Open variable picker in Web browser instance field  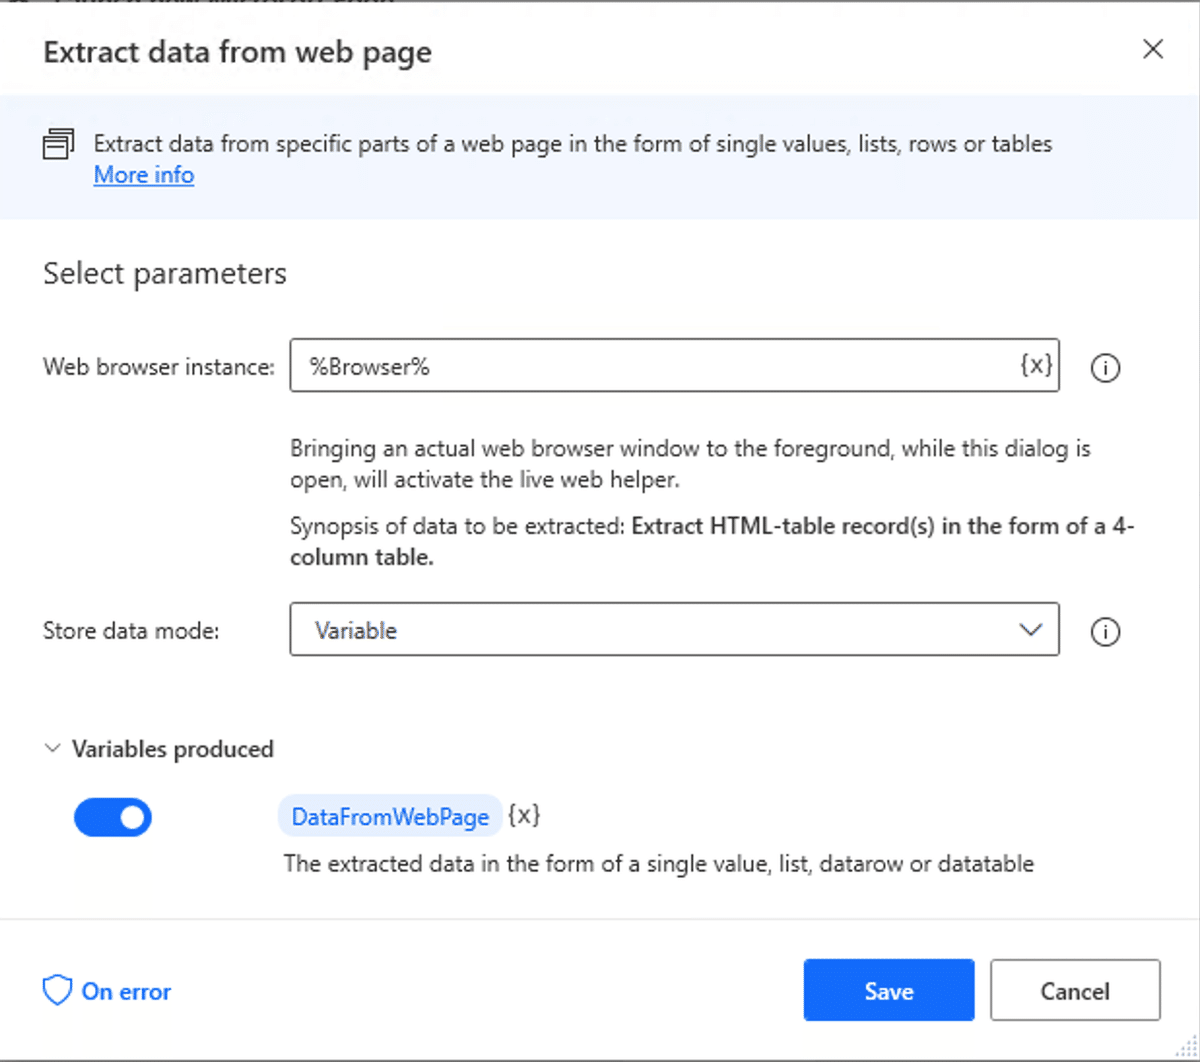click(1036, 366)
